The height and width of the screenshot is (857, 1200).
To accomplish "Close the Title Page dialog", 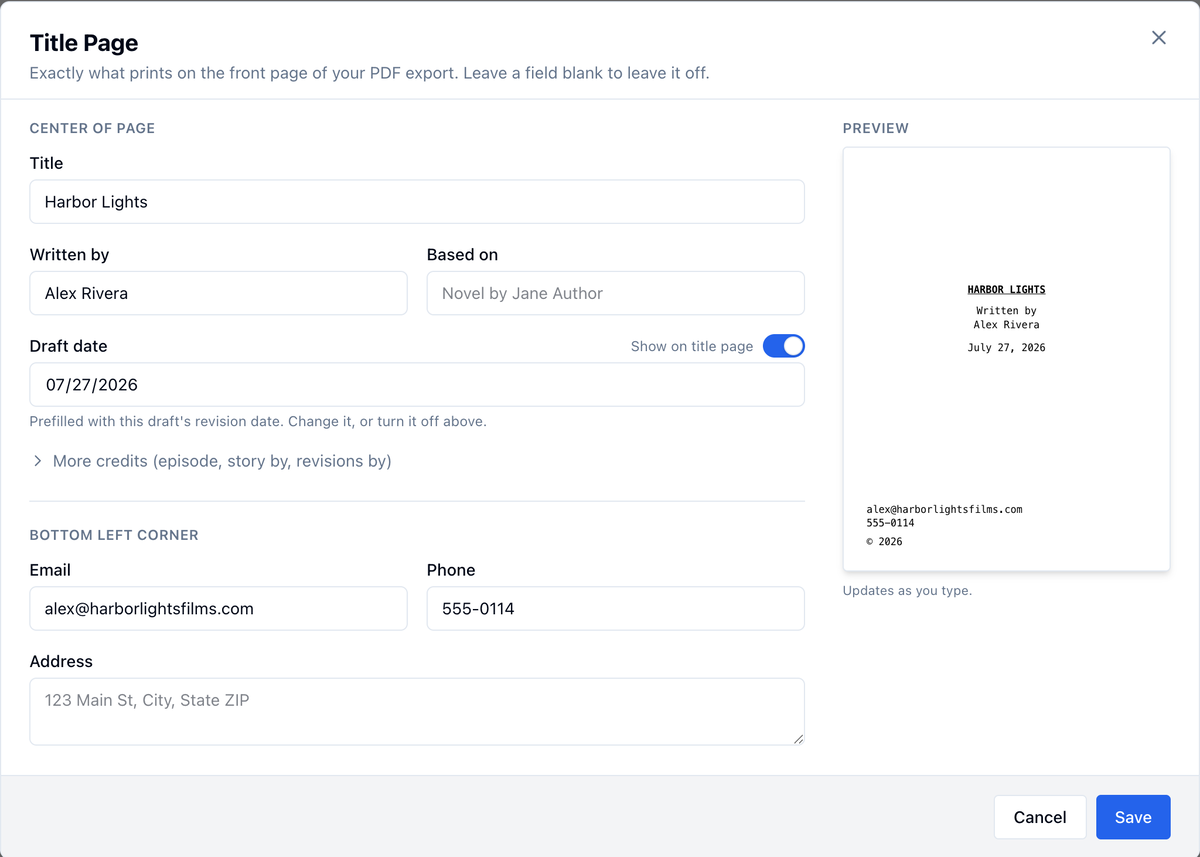I will point(1159,38).
